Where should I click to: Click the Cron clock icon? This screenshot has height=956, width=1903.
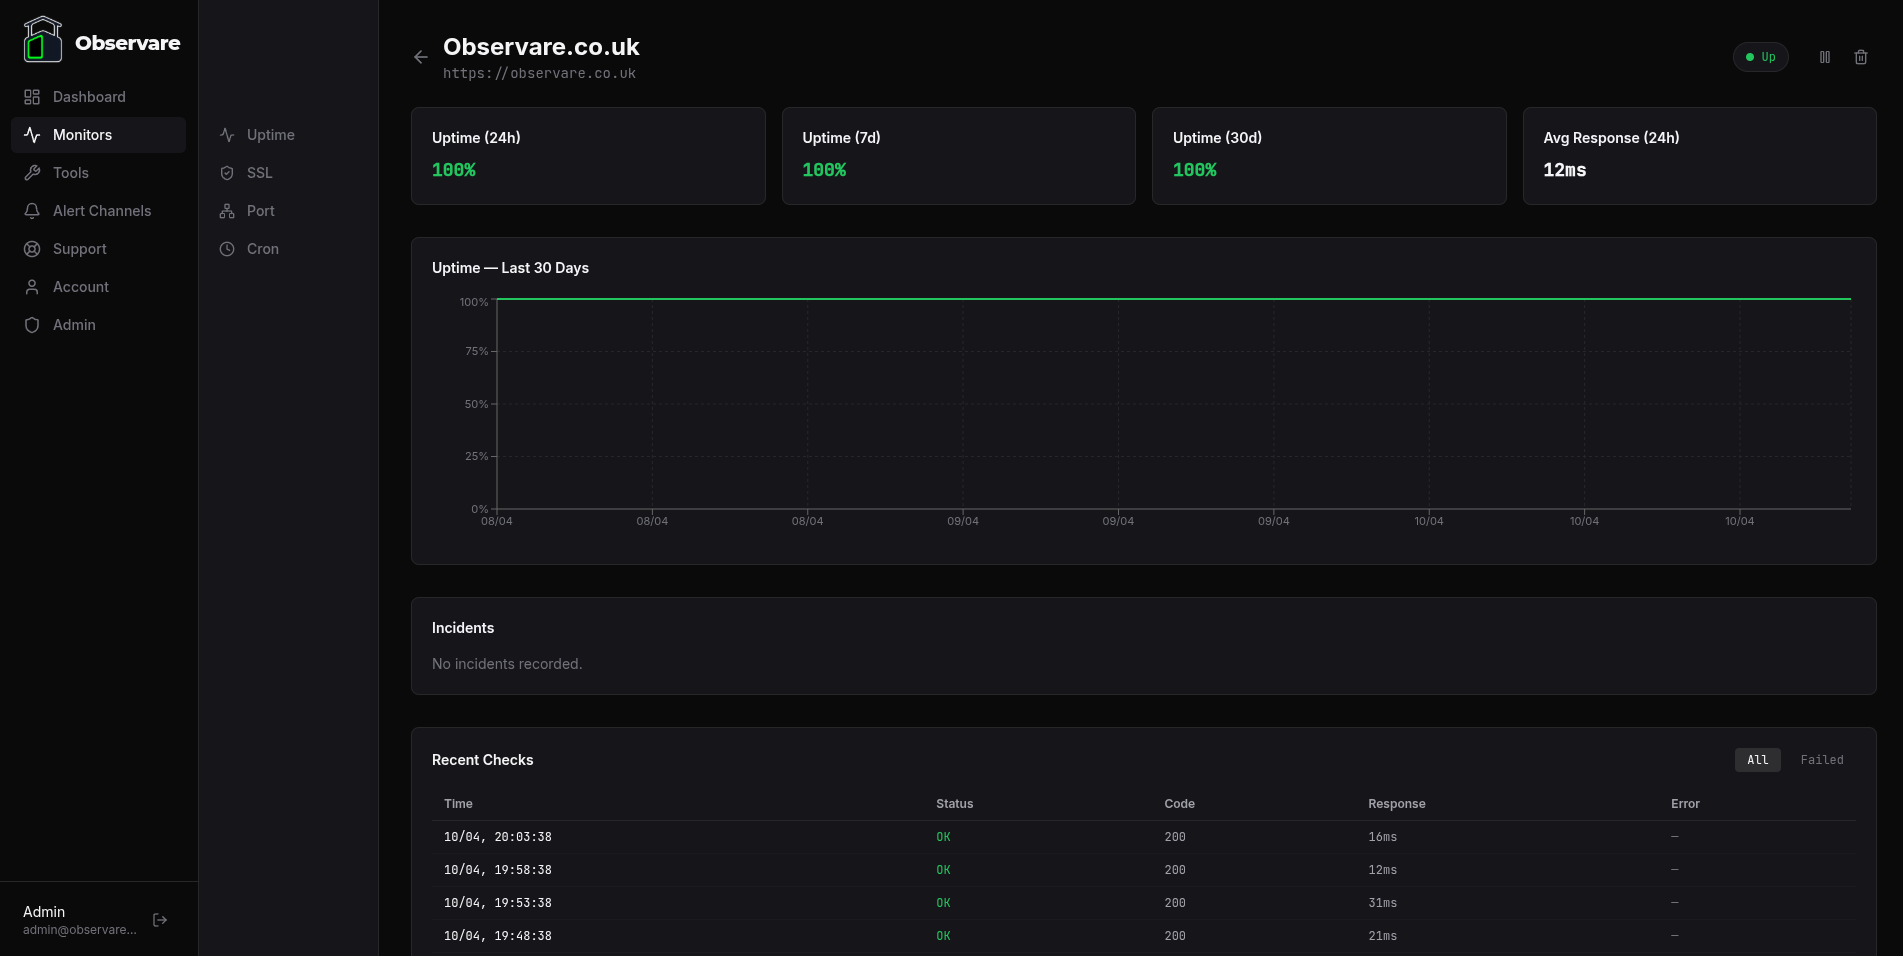click(227, 248)
